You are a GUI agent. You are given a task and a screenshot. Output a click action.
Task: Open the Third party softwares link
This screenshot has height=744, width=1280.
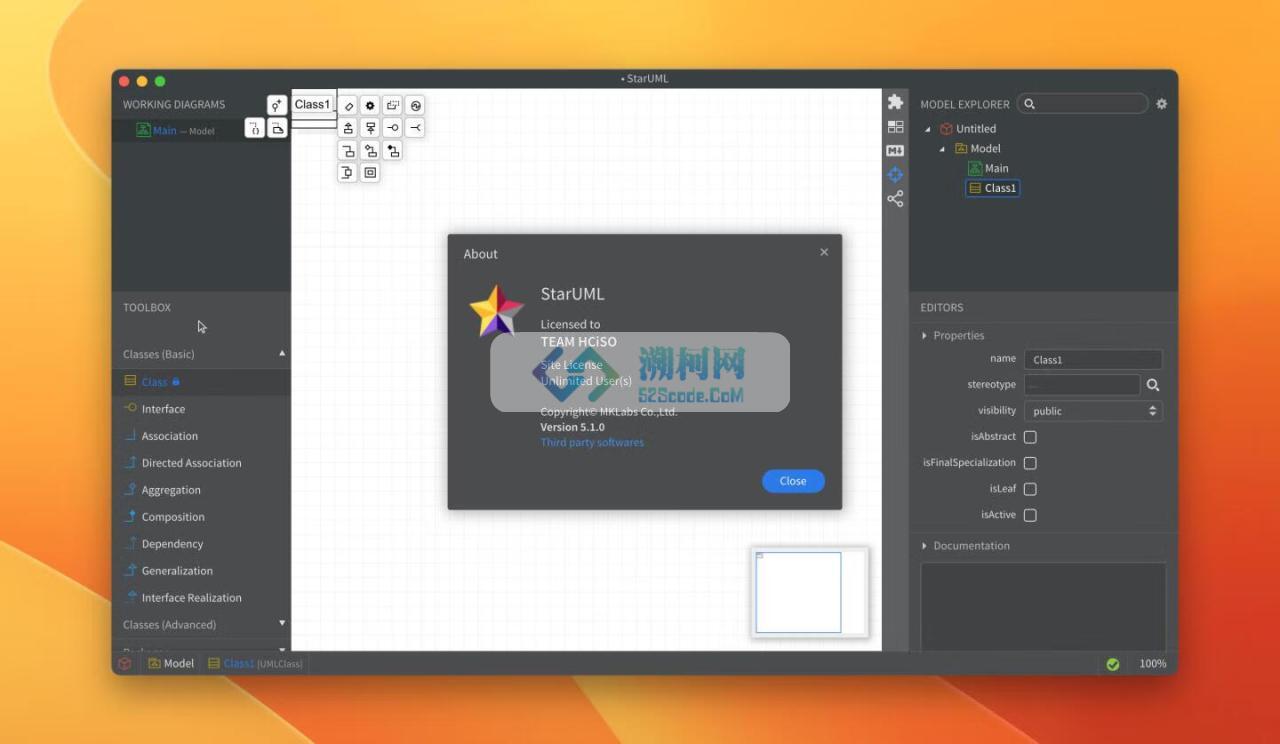(x=592, y=442)
